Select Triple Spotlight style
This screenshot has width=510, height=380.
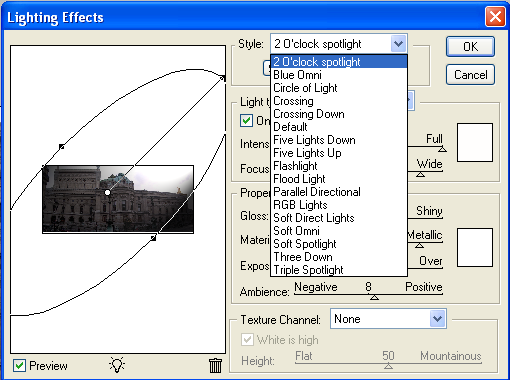[x=339, y=270]
